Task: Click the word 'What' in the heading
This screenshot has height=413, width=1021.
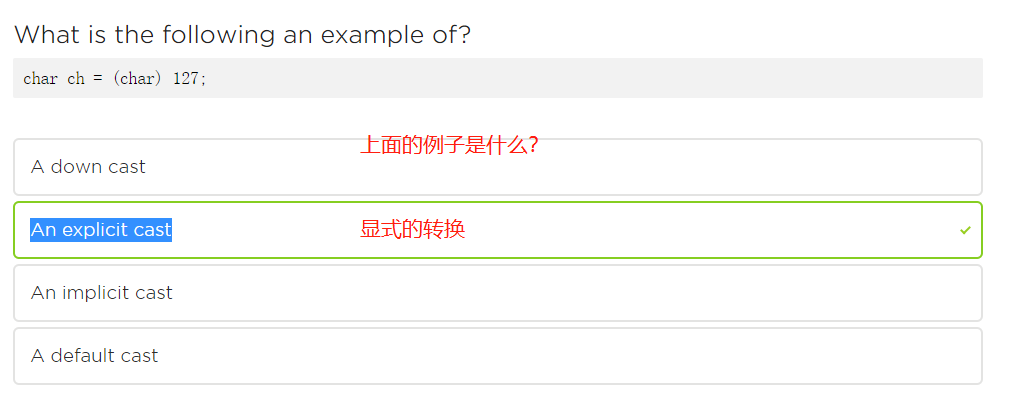Action: [46, 35]
